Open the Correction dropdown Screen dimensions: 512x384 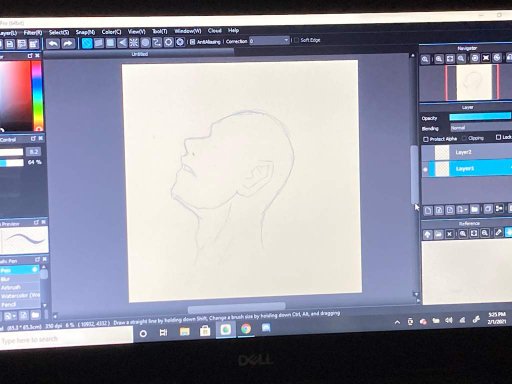click(269, 41)
